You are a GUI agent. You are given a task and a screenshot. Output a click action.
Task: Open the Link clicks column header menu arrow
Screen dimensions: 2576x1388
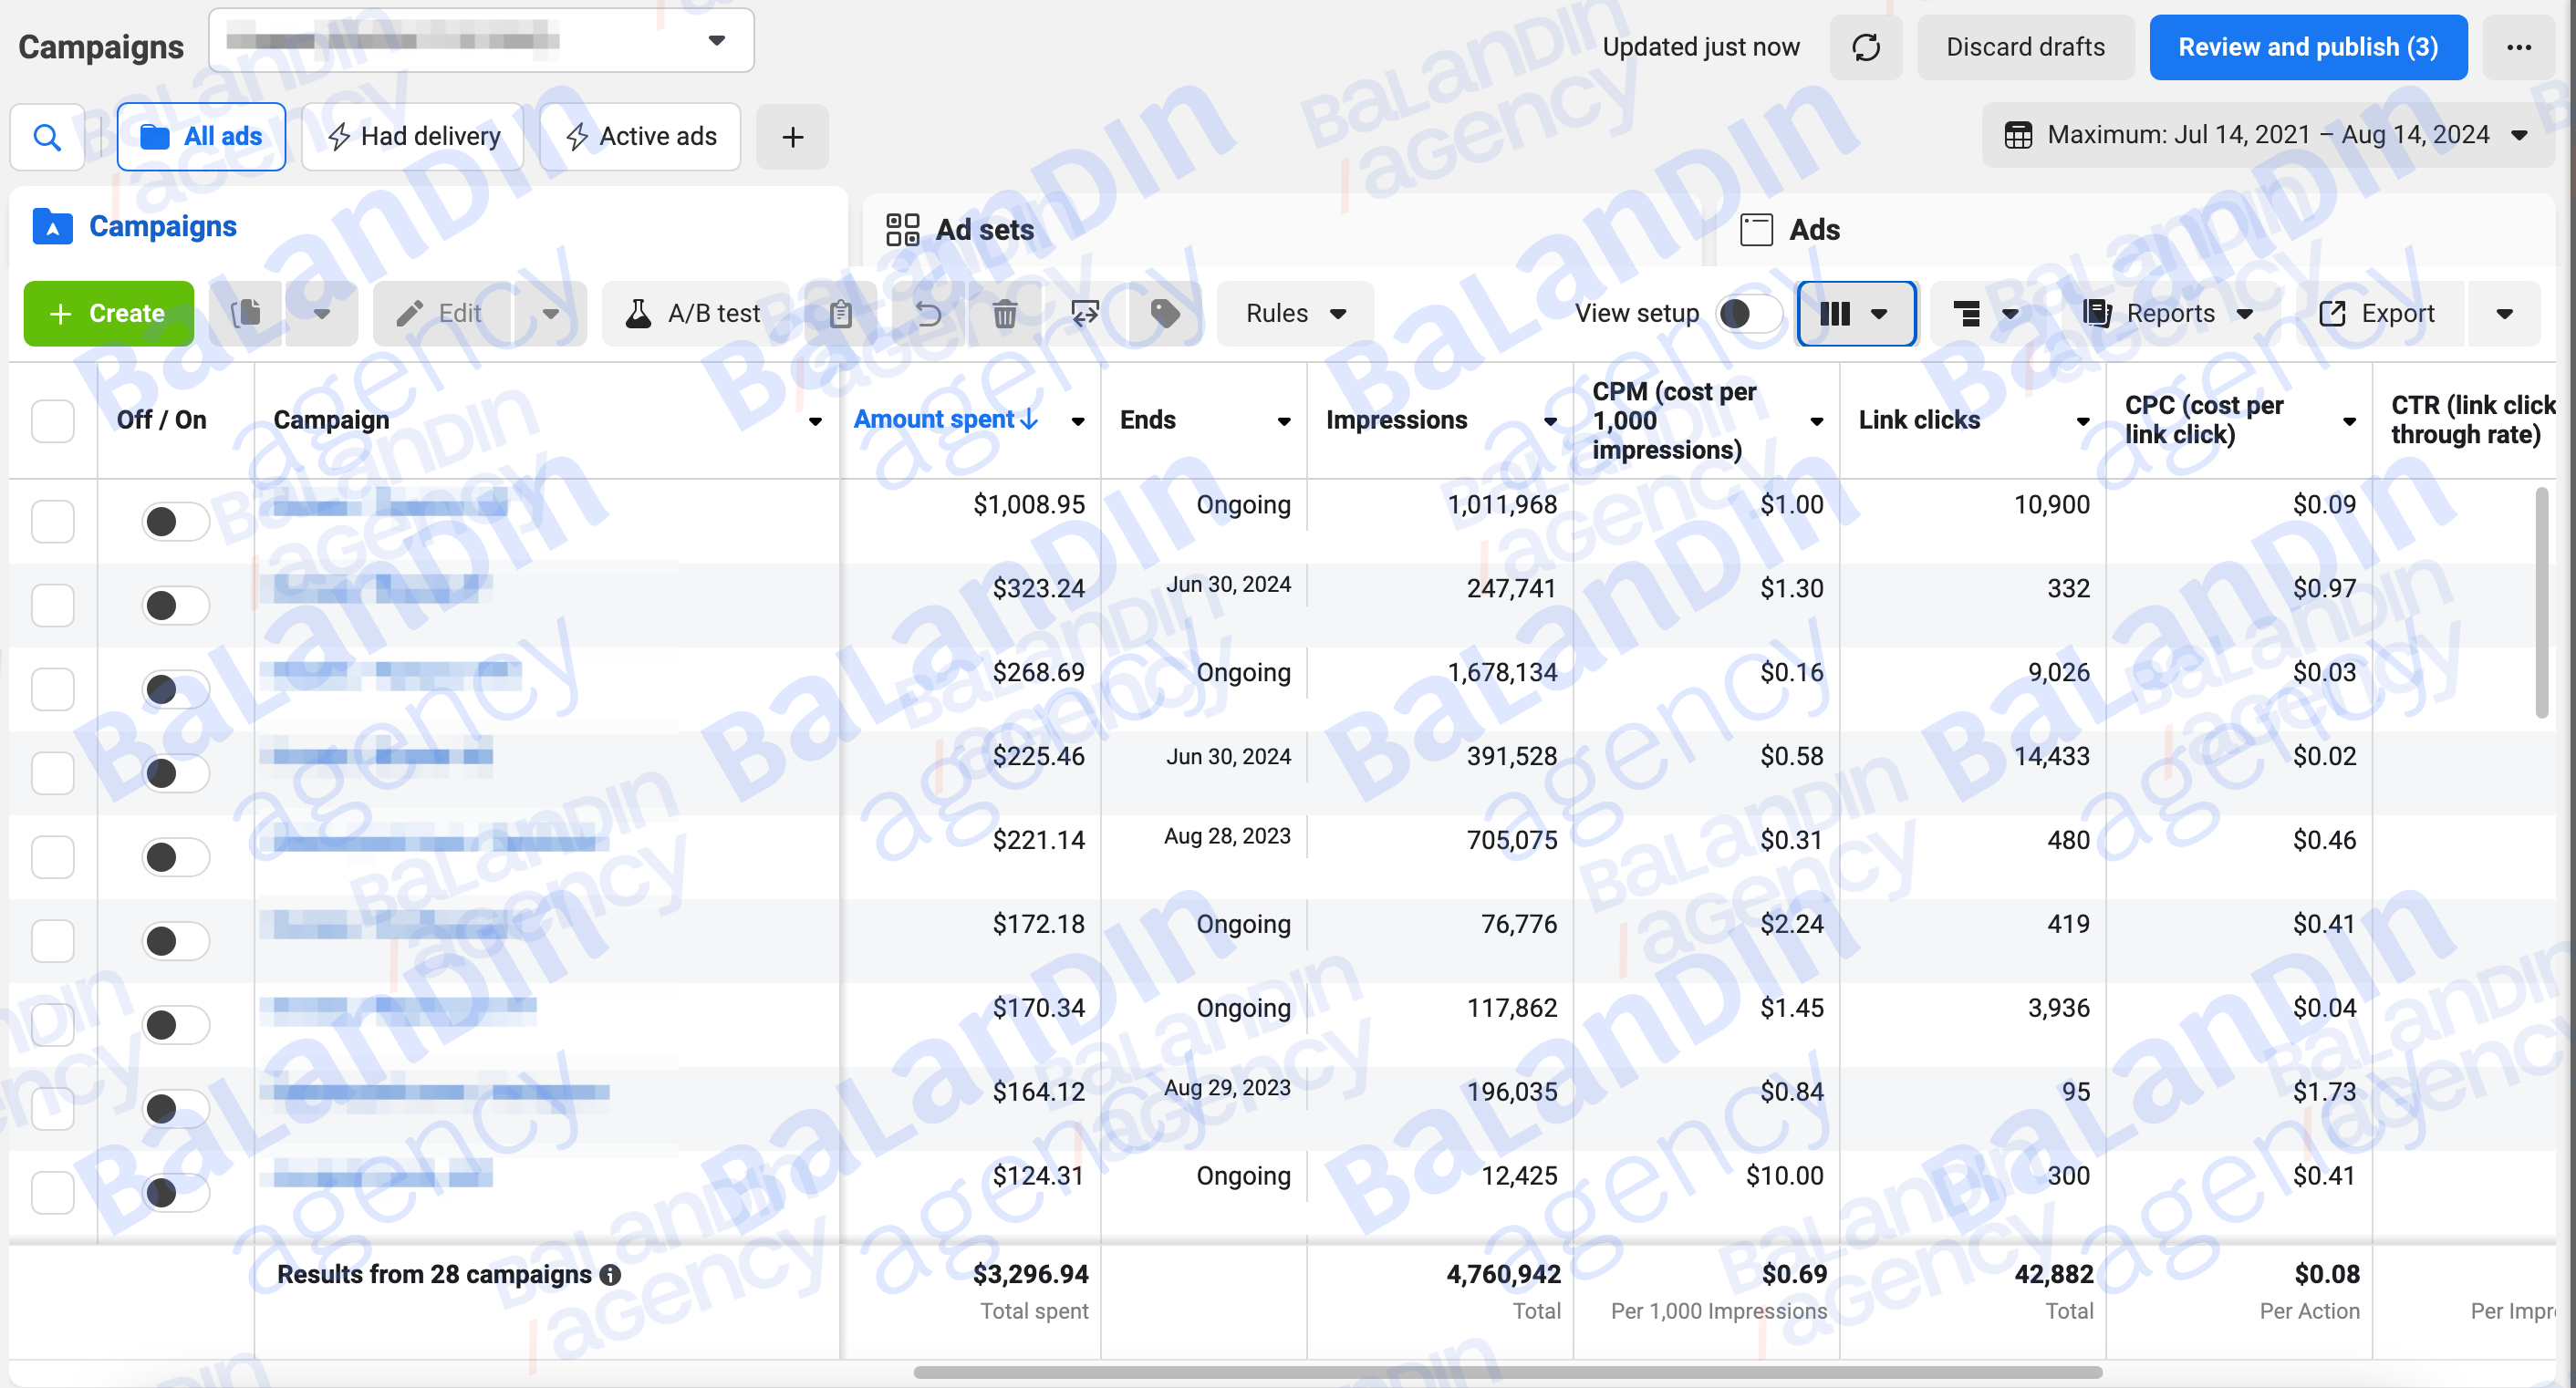(2083, 421)
